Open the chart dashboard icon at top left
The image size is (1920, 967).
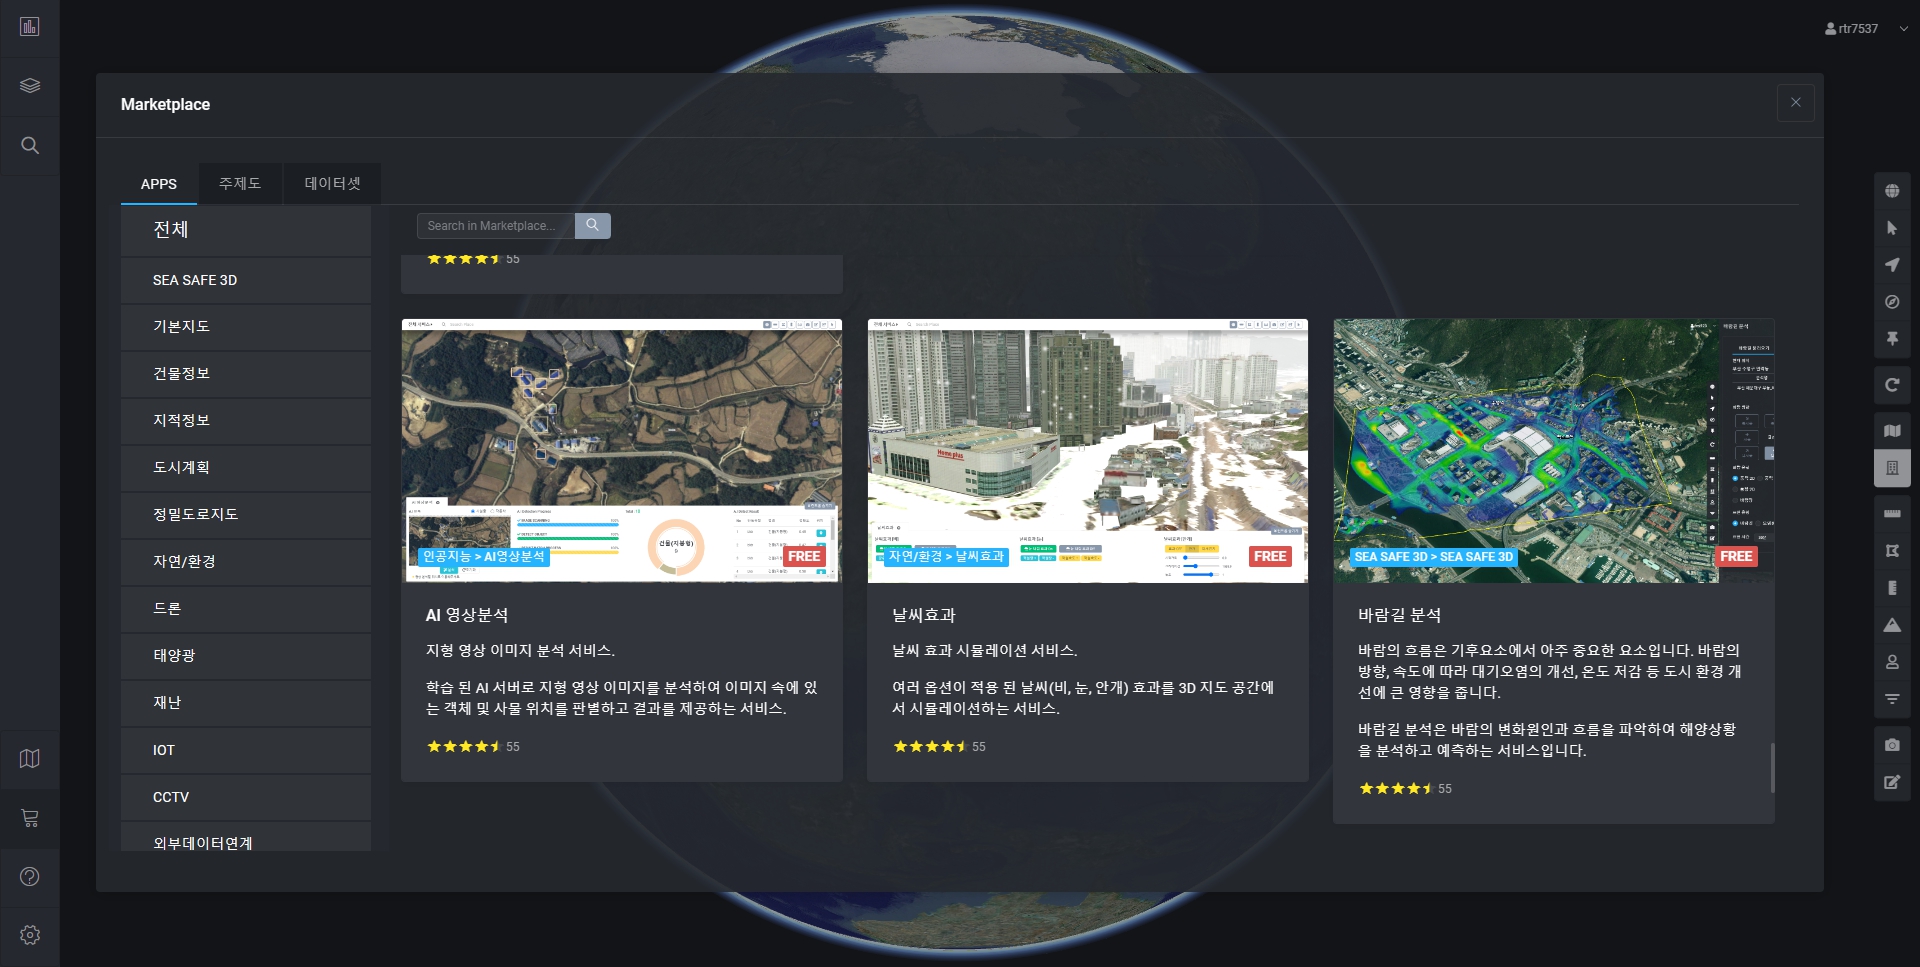pyautogui.click(x=30, y=27)
